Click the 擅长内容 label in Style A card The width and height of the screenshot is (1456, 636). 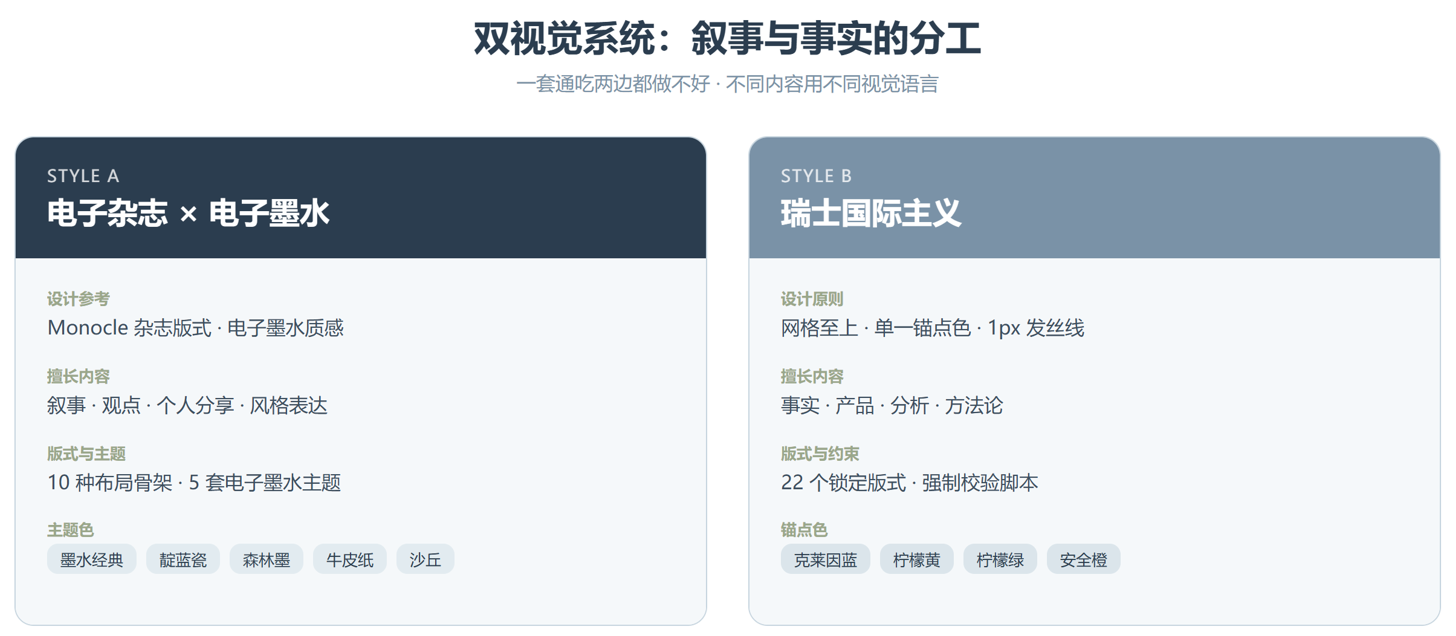pyautogui.click(x=78, y=376)
